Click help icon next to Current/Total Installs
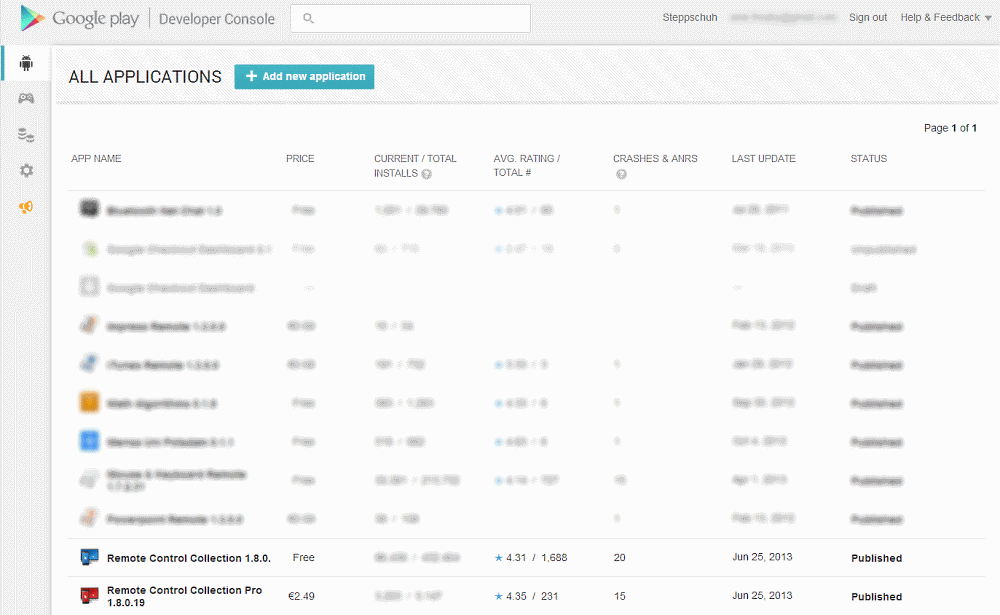1000x615 pixels. [x=427, y=174]
